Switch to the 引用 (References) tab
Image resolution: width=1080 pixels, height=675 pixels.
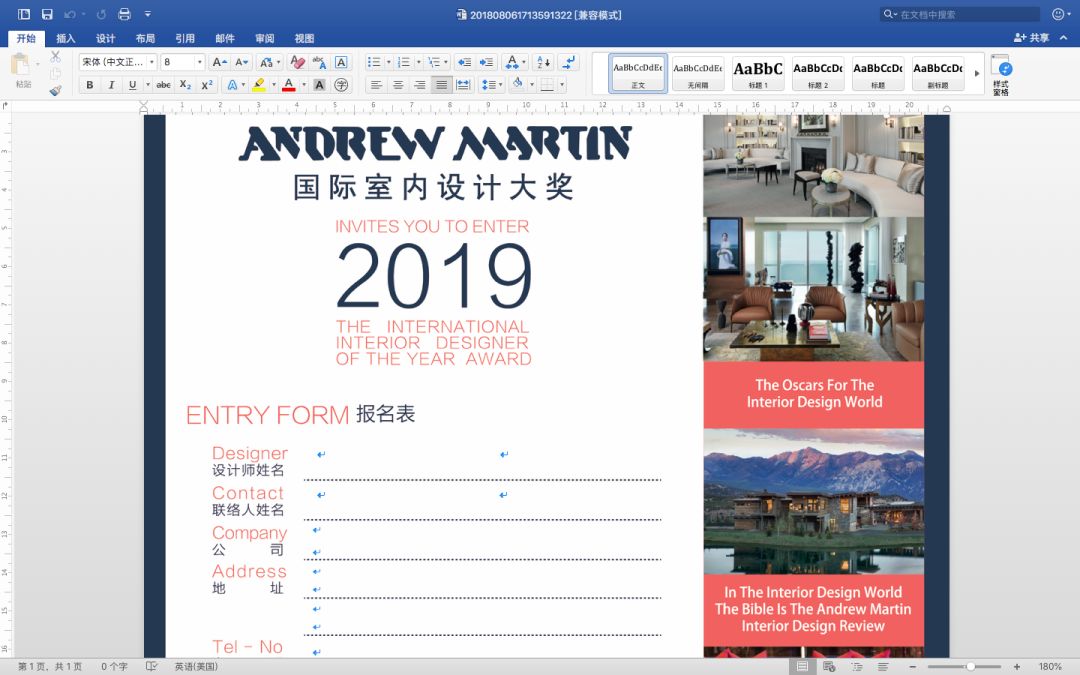click(185, 39)
